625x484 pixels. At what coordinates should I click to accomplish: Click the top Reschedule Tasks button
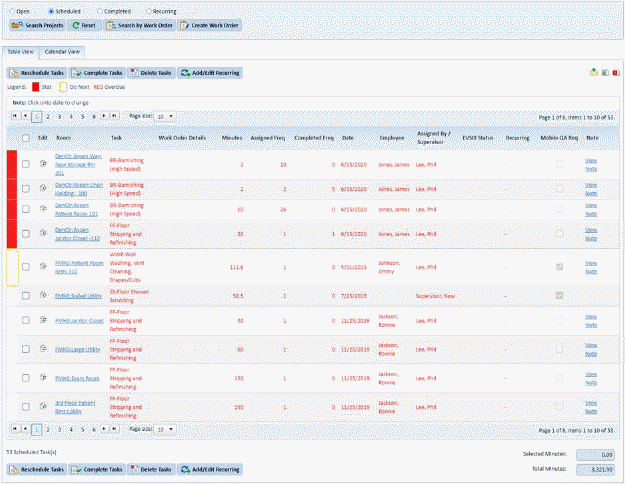click(36, 73)
